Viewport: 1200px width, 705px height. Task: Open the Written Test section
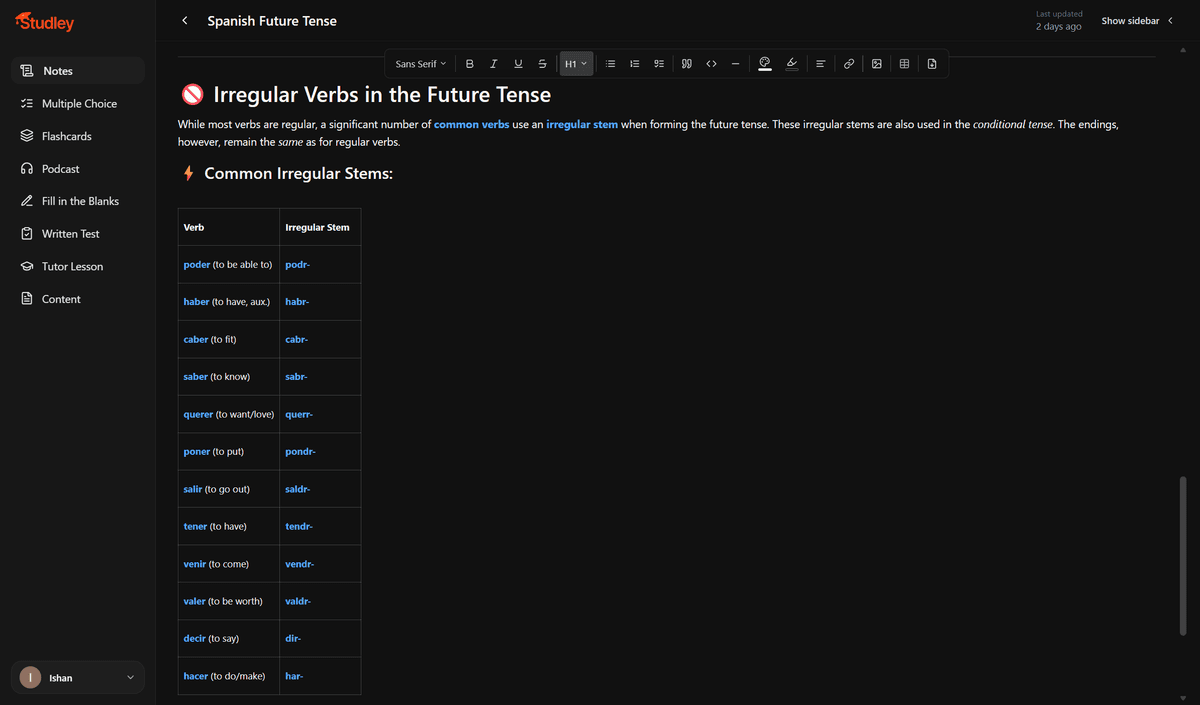pos(78,234)
